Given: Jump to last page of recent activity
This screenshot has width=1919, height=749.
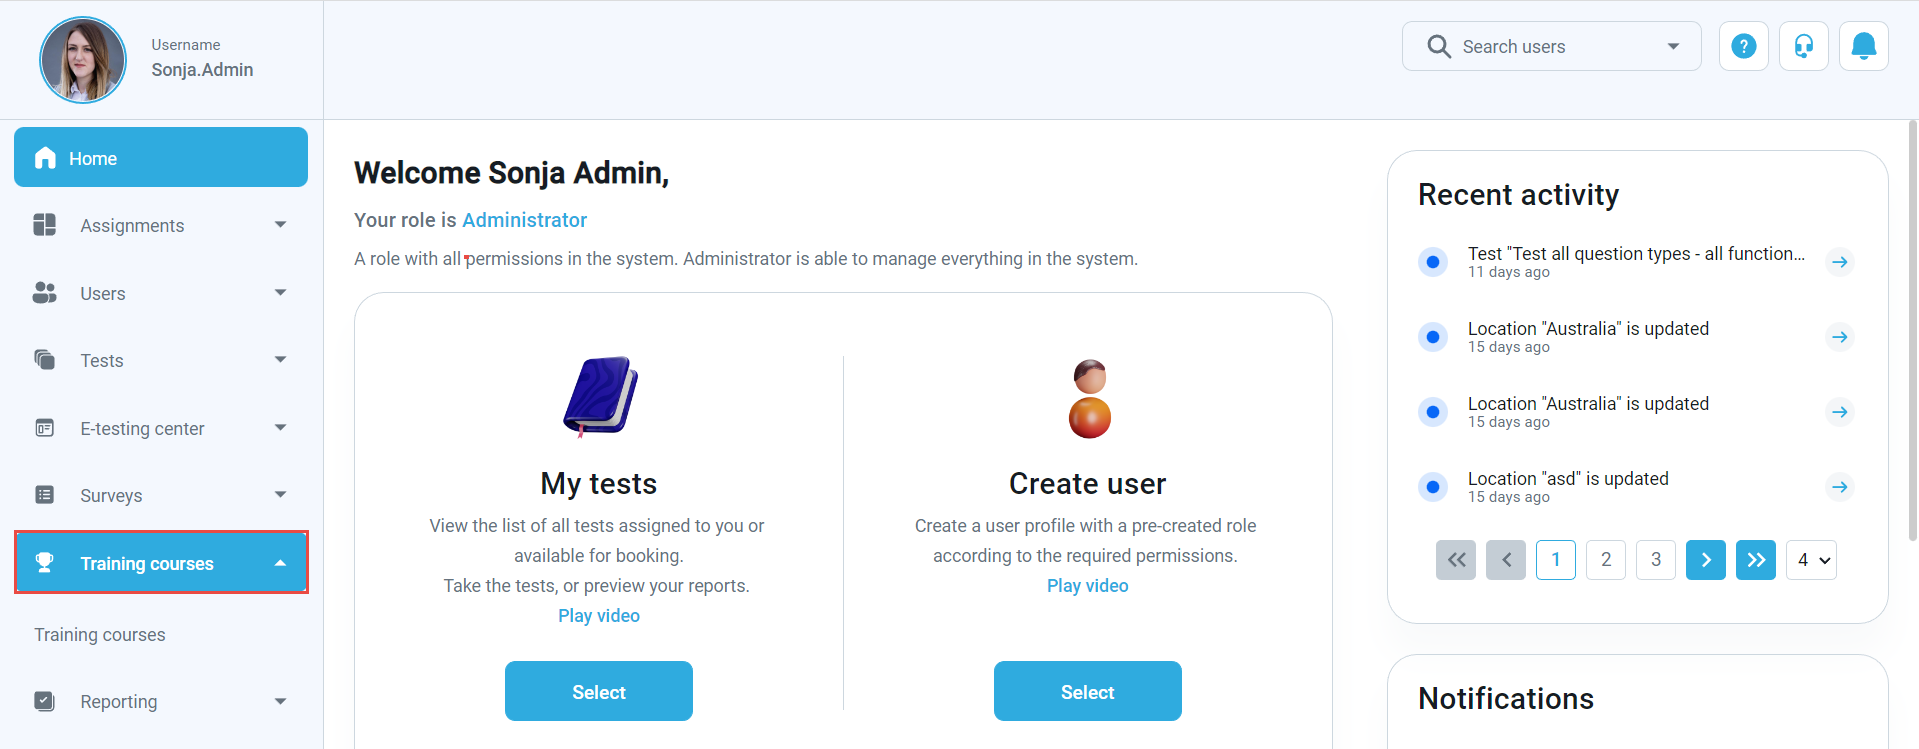Looking at the screenshot, I should pyautogui.click(x=1755, y=560).
